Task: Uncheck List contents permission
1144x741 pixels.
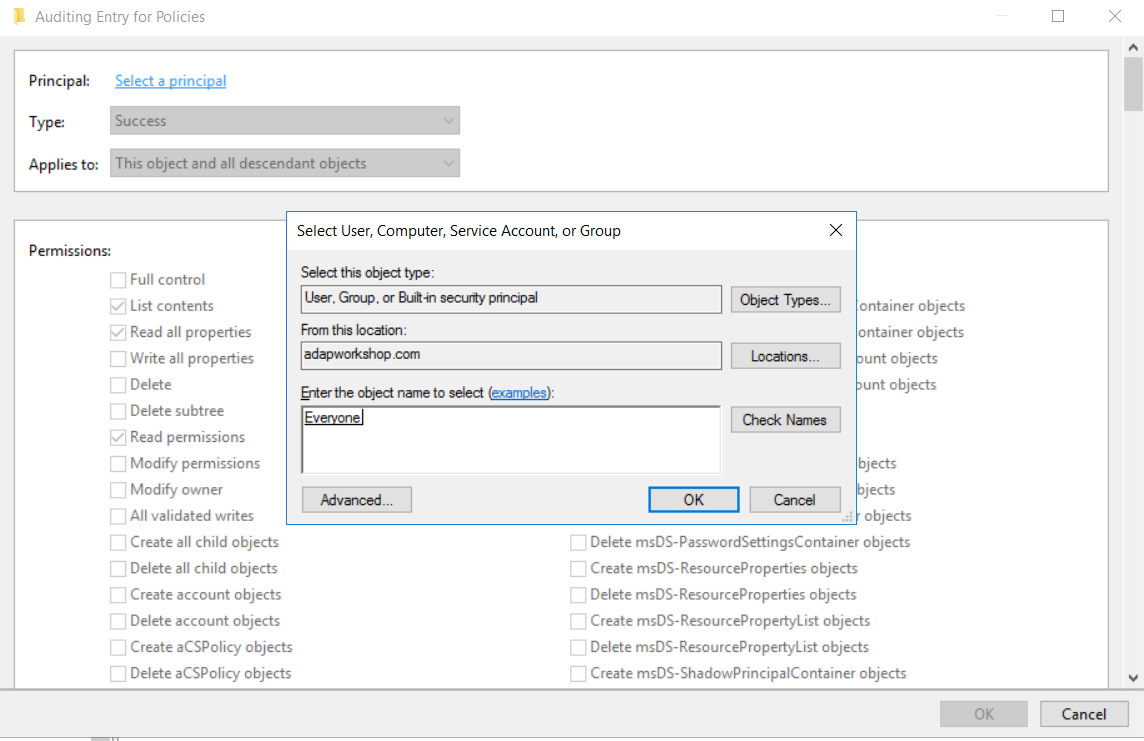Action: click(x=117, y=305)
